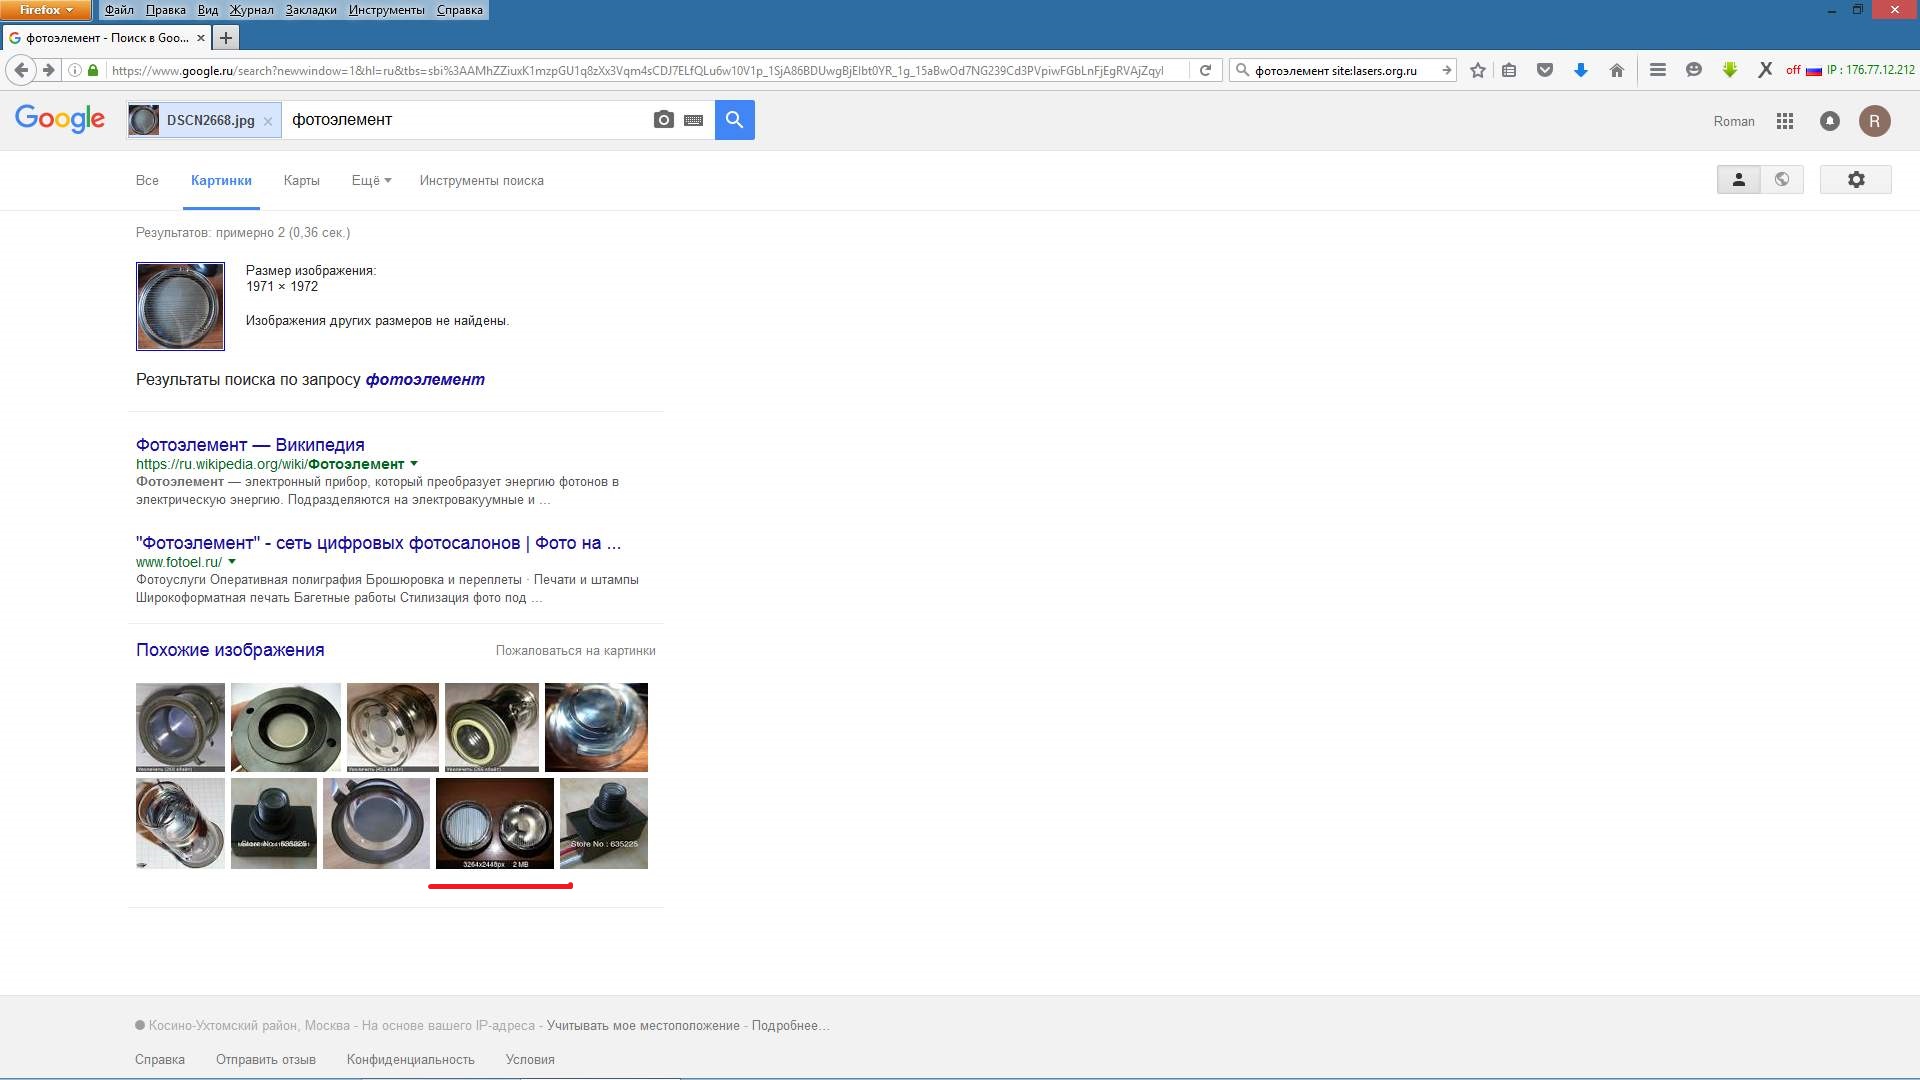The image size is (1920, 1080).
Task: Expand fotoel.ru result options arrow
Action: tap(232, 562)
